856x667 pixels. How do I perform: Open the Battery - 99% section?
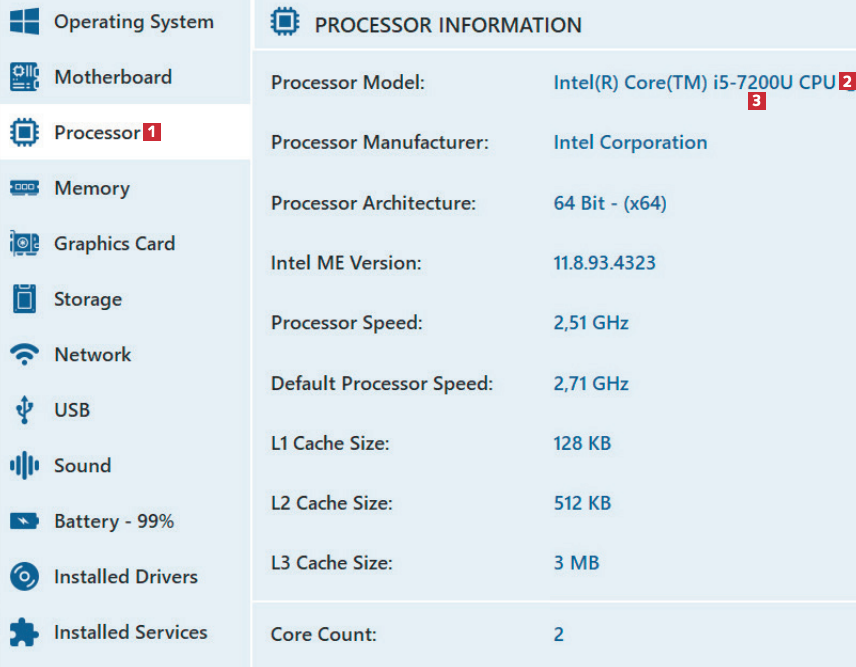coord(114,521)
